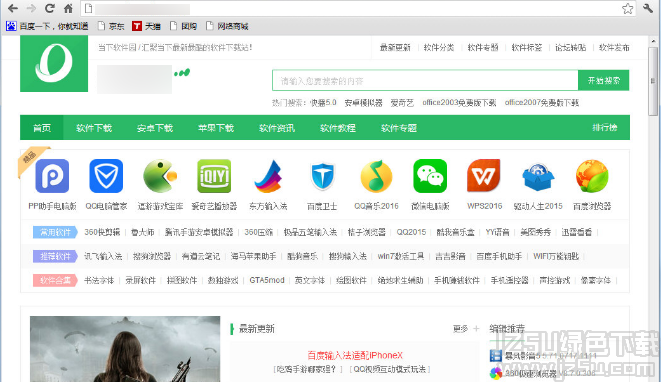Open the QQ音乐2016 icon
The height and width of the screenshot is (382, 661).
[x=376, y=176]
